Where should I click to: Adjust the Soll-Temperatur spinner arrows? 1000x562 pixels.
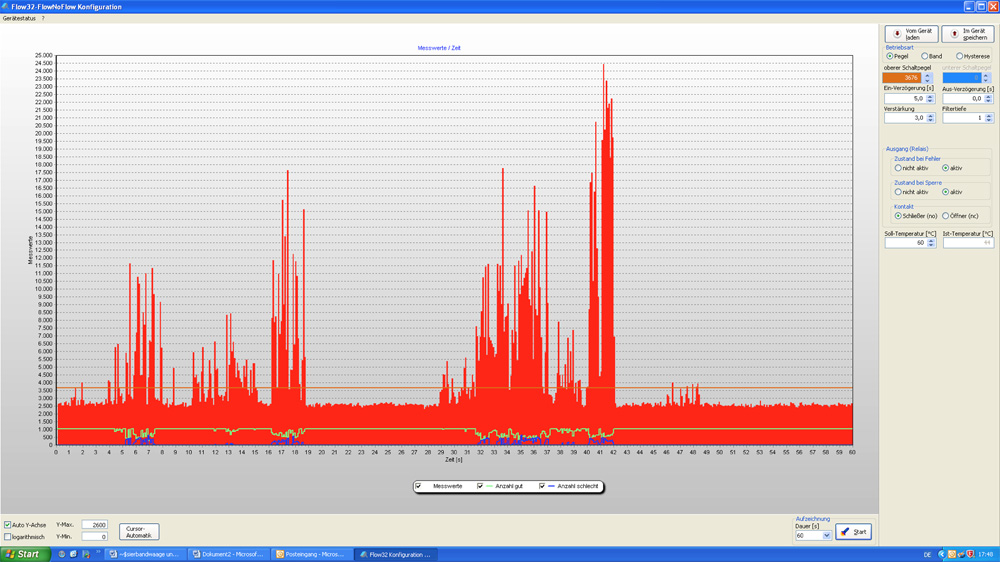931,243
